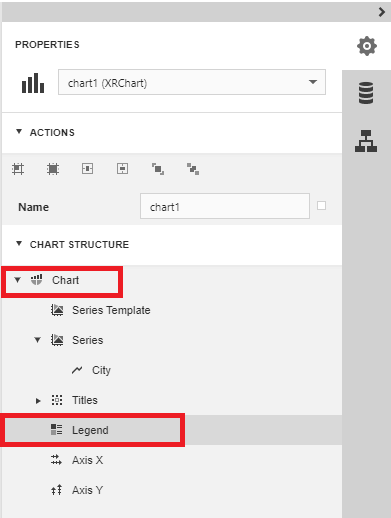Collapse the Series tree node
Viewport: 391px width, 518px height.
click(38, 340)
